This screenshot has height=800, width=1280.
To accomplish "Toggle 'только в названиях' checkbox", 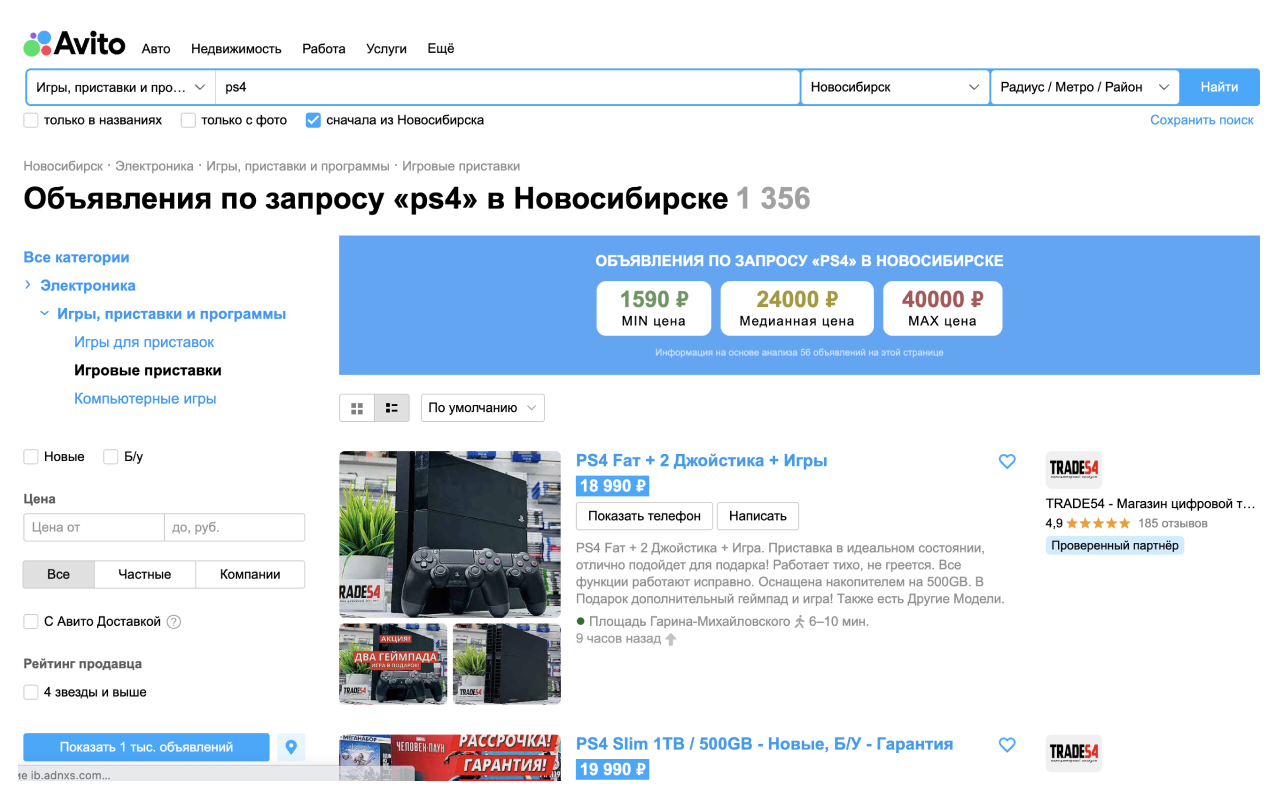I will click(31, 120).
